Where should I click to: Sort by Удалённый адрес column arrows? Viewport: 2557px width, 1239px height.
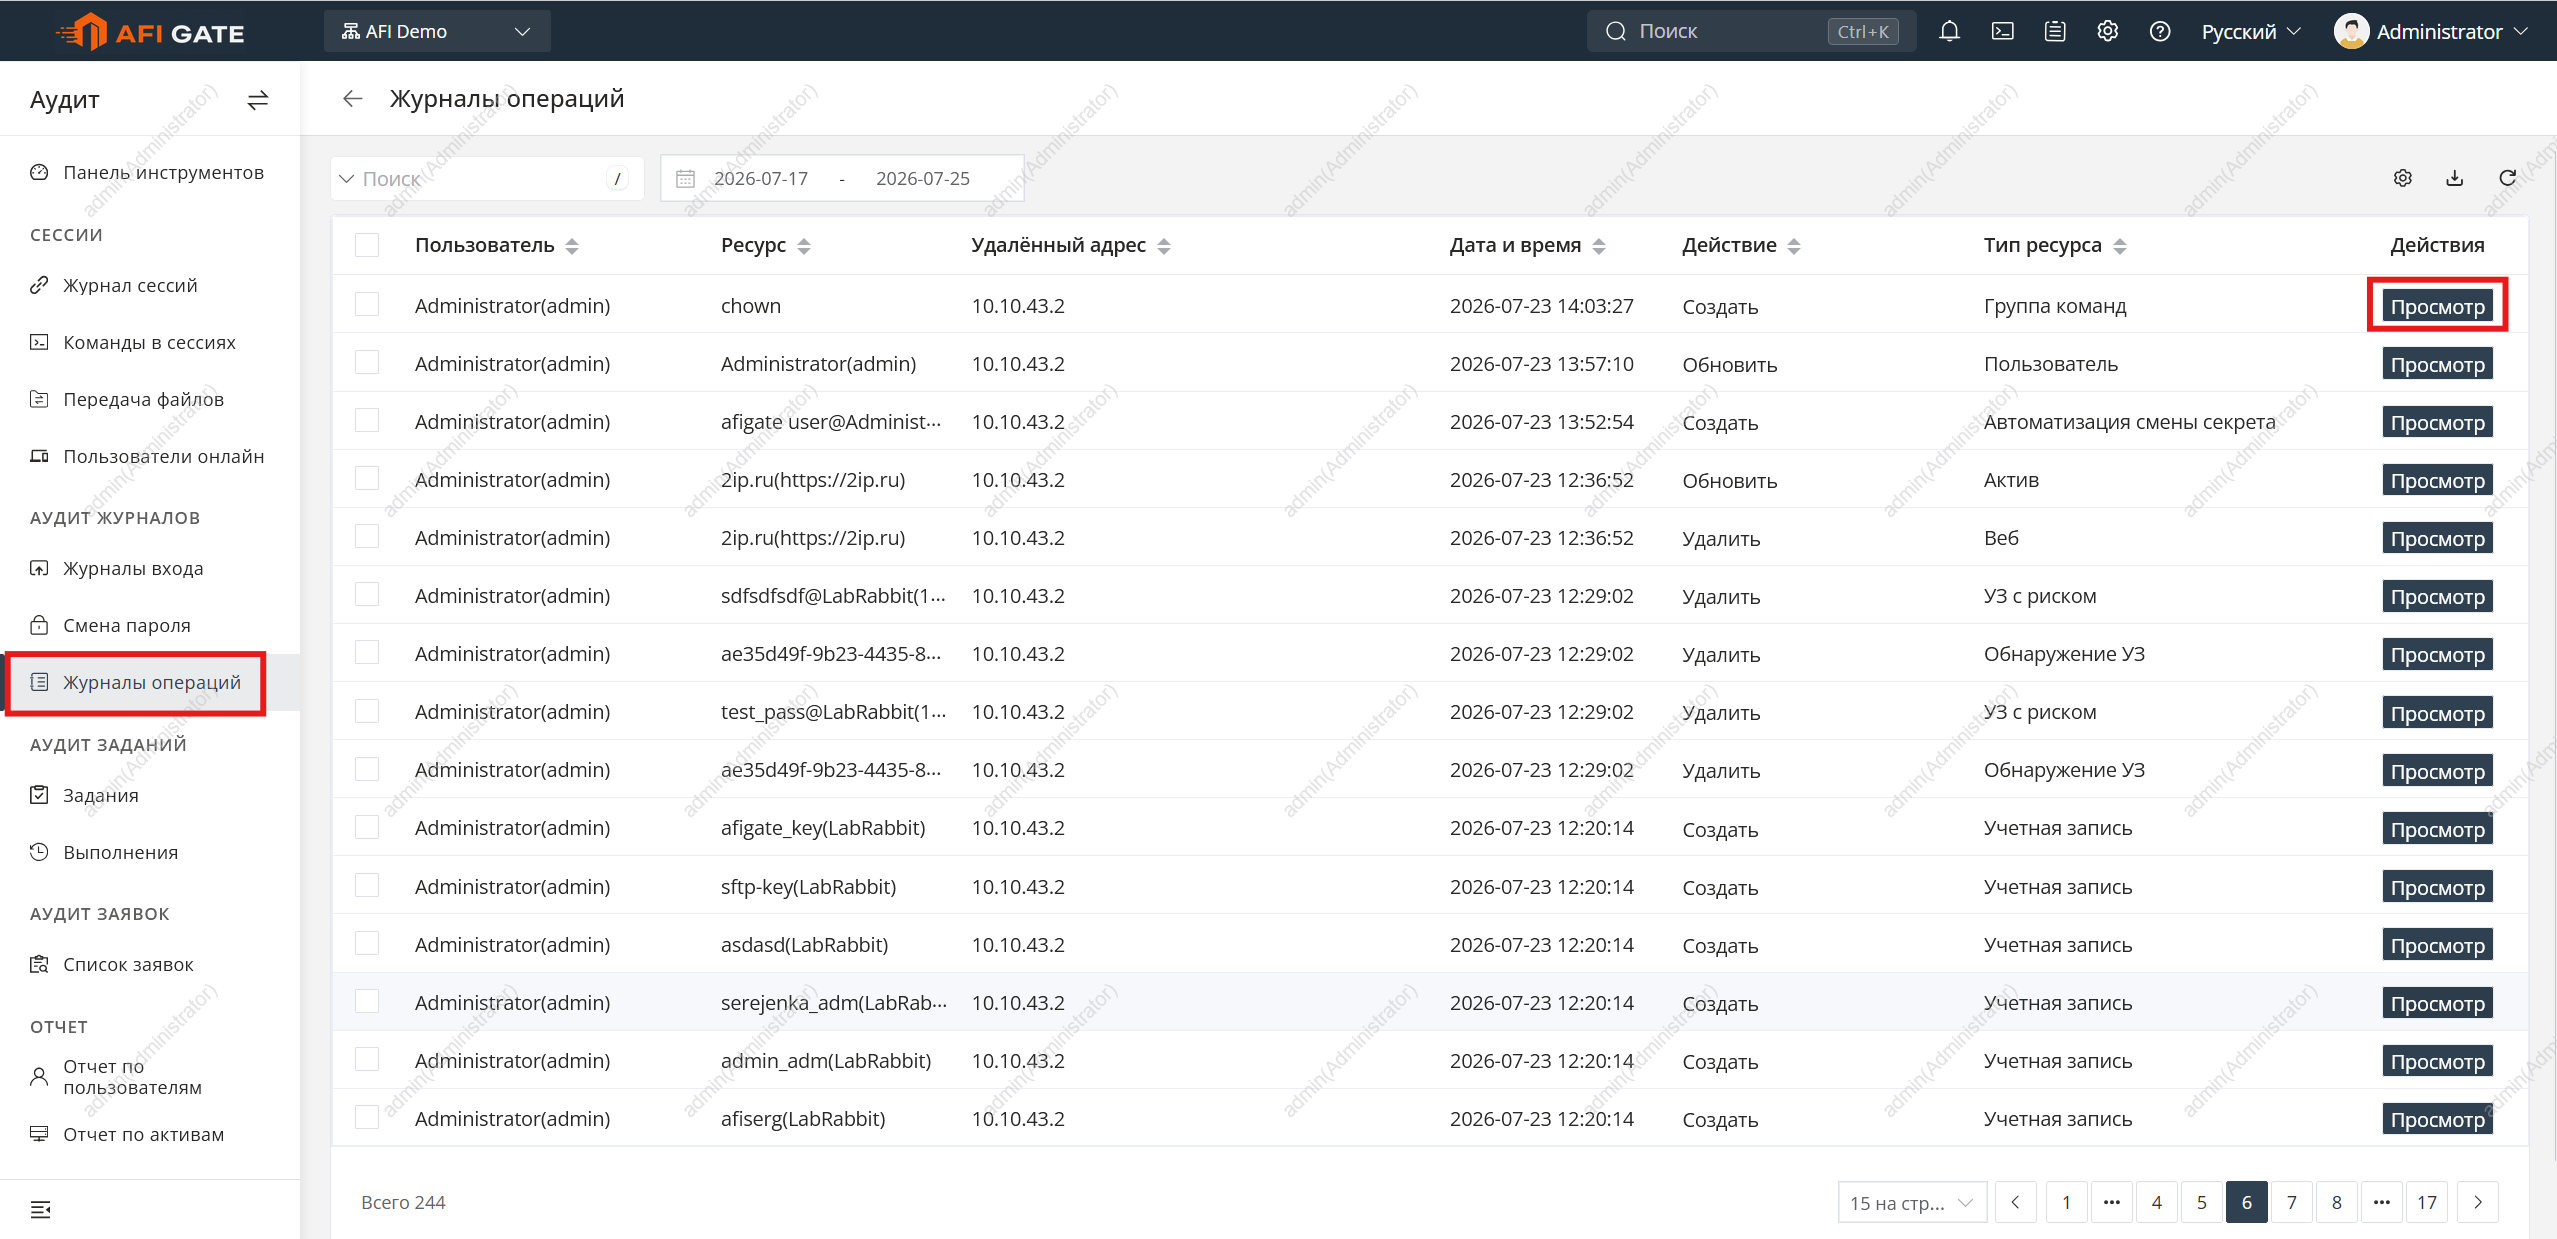[1164, 246]
